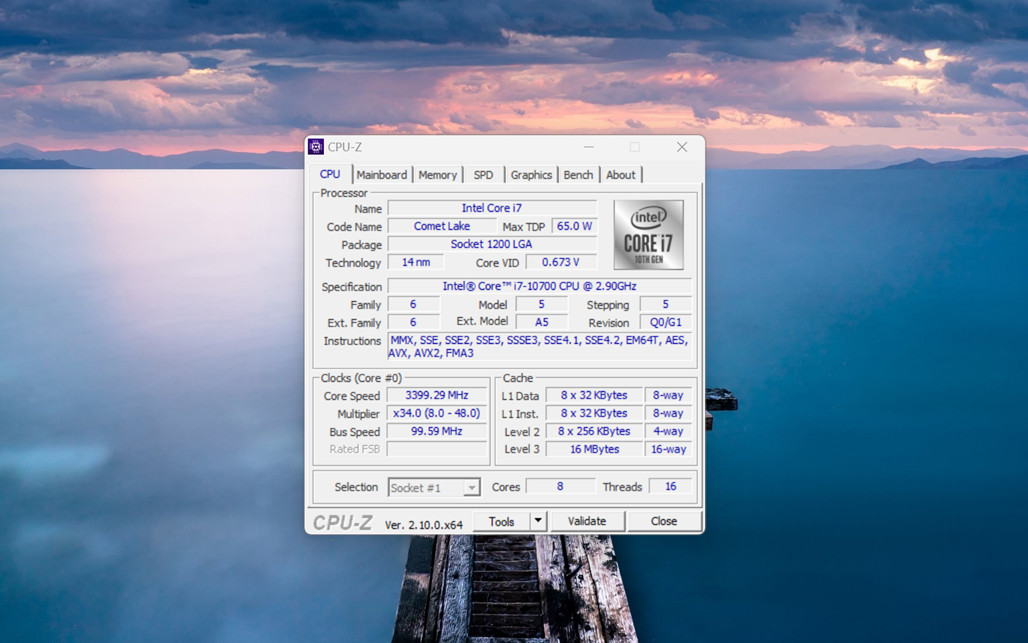Open the SPD tab
The image size is (1028, 643).
click(483, 175)
